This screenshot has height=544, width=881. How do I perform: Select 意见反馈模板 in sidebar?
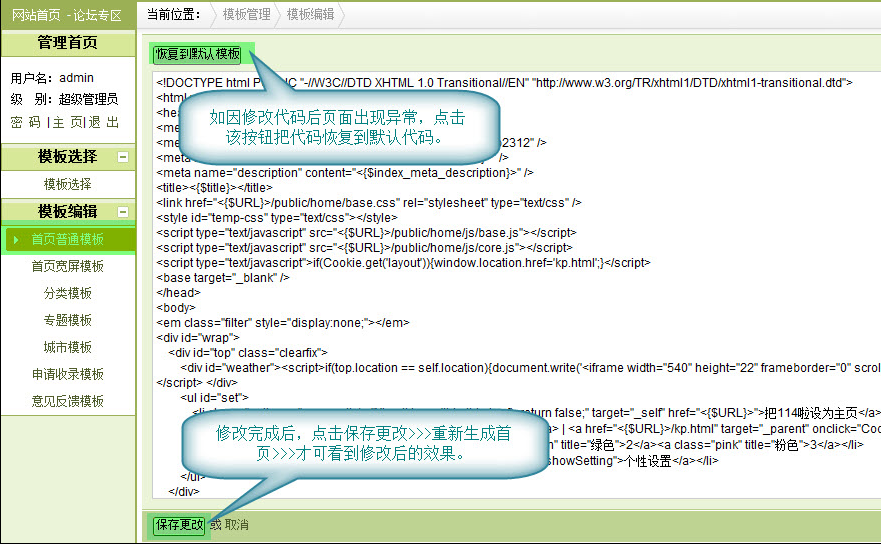(x=67, y=401)
